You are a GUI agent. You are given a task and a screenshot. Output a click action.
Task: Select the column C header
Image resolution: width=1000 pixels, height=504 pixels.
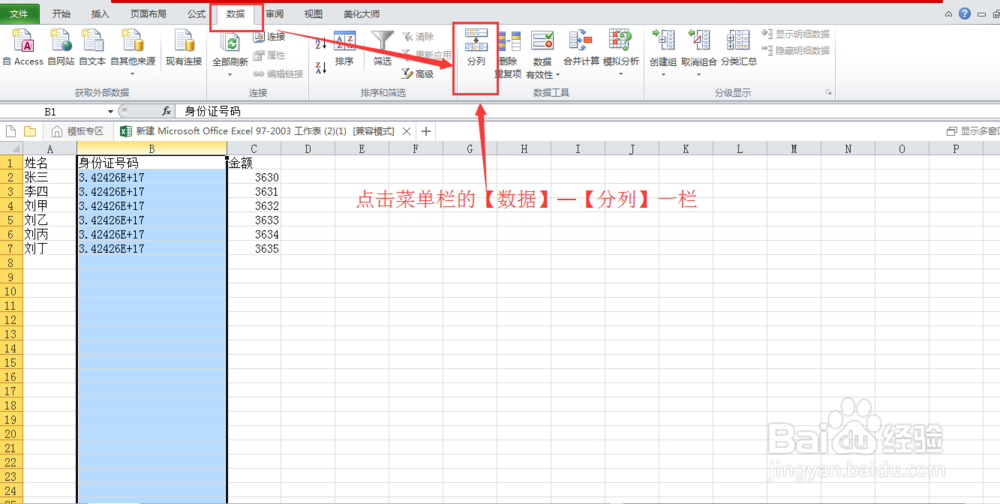[254, 149]
